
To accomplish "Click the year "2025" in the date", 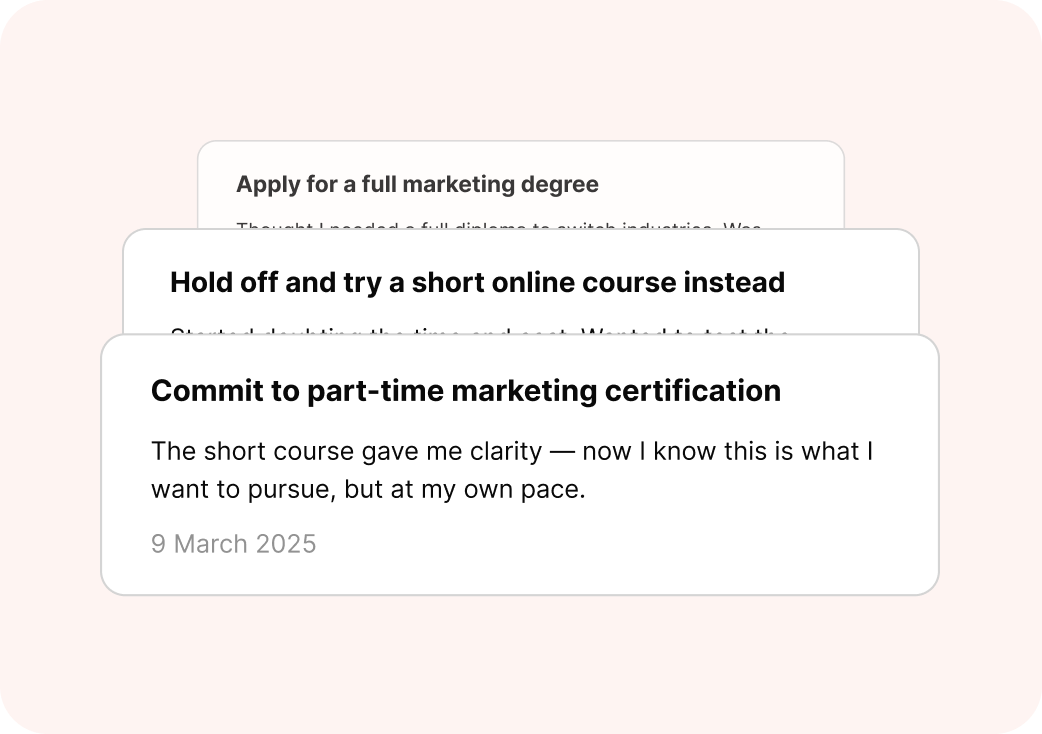I will click(285, 543).
